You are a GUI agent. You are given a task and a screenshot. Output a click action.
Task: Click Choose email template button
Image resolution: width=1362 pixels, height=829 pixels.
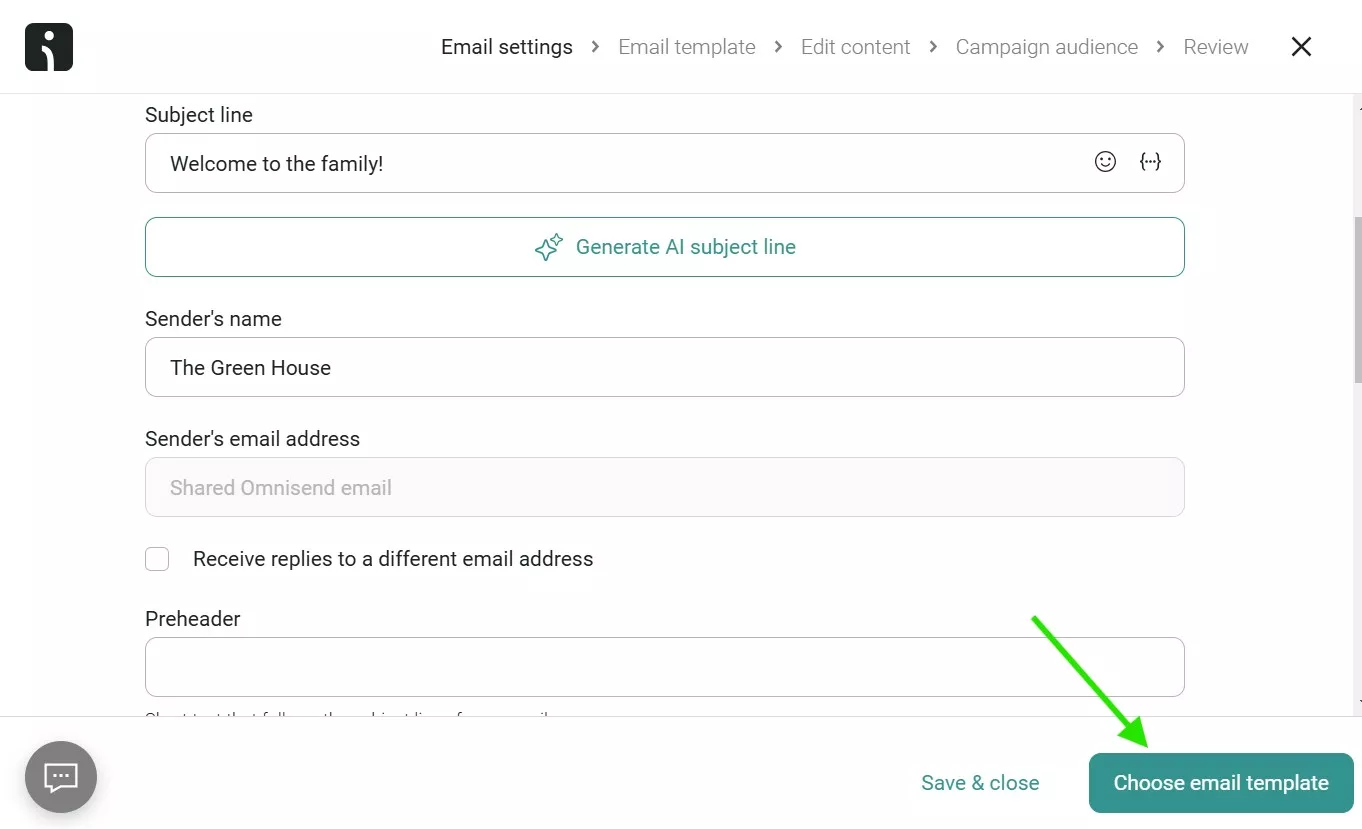click(x=1221, y=783)
